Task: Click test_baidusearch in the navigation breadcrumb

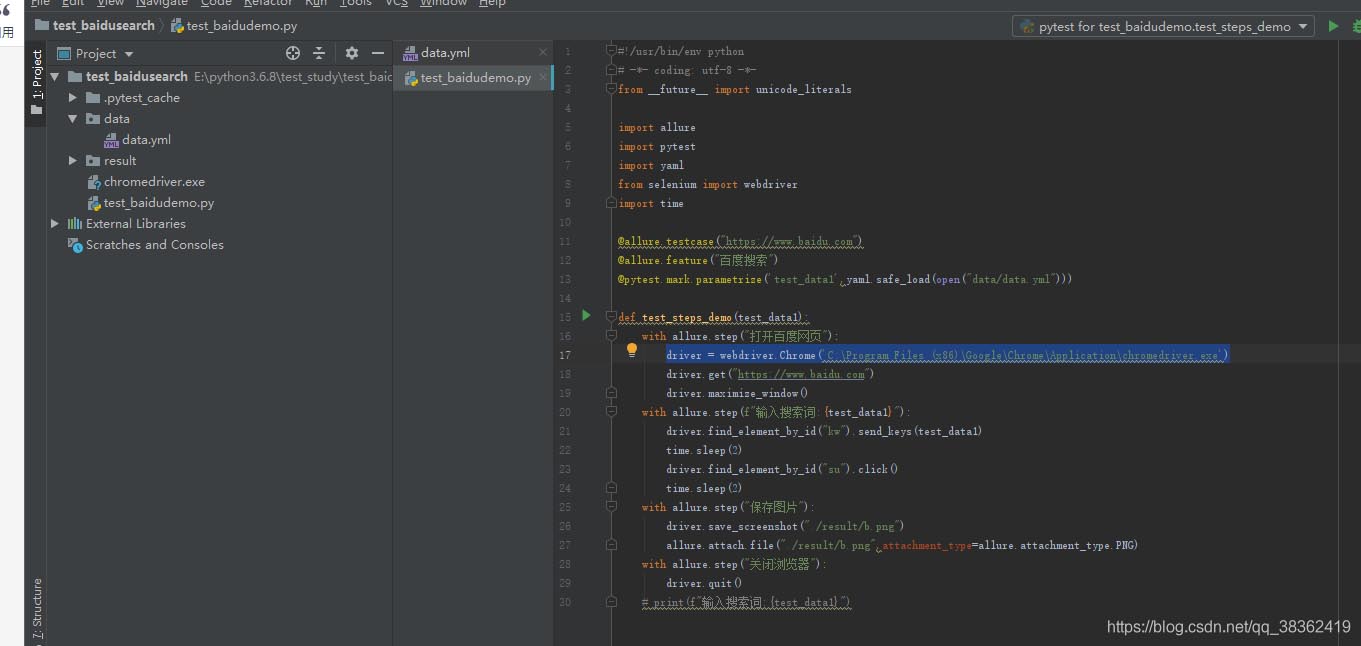Action: [103, 26]
